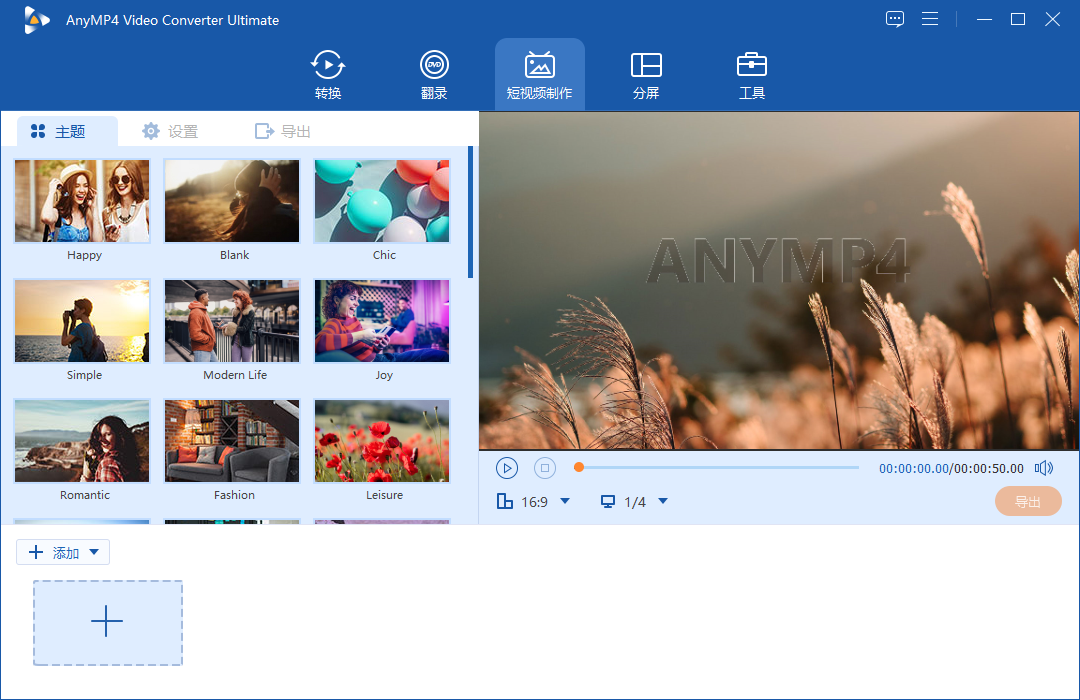Open the 翻录 DVD ripper feature
Screen dimensions: 1080x700
(x=433, y=74)
